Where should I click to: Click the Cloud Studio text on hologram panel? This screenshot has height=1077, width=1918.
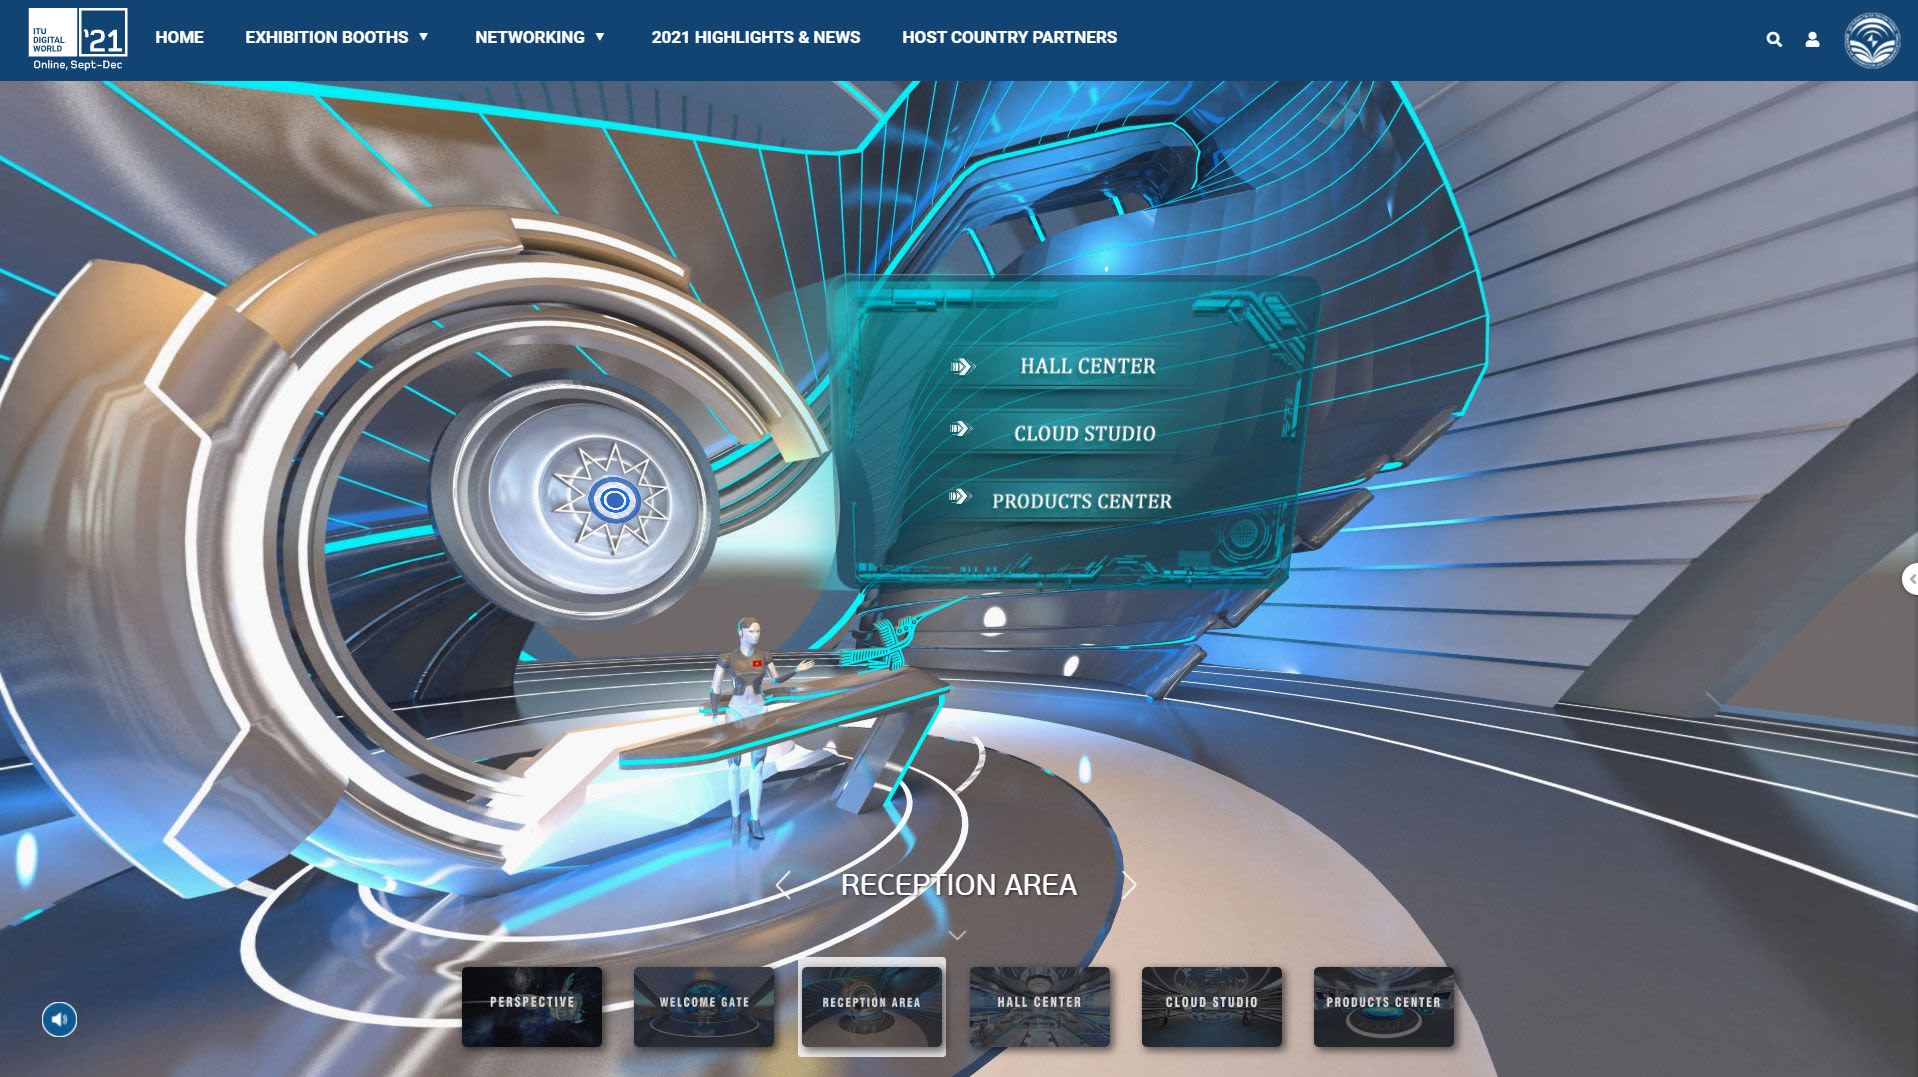[1084, 433]
